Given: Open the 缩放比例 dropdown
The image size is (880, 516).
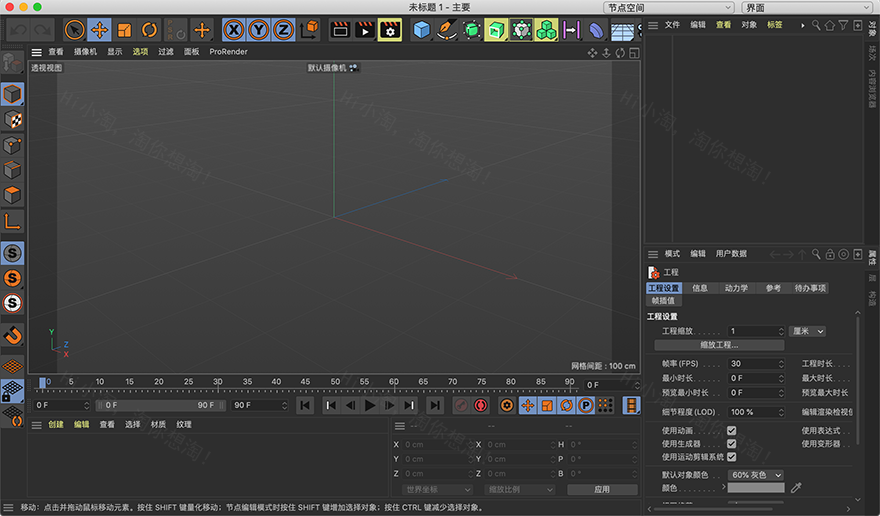Looking at the screenshot, I should (519, 490).
